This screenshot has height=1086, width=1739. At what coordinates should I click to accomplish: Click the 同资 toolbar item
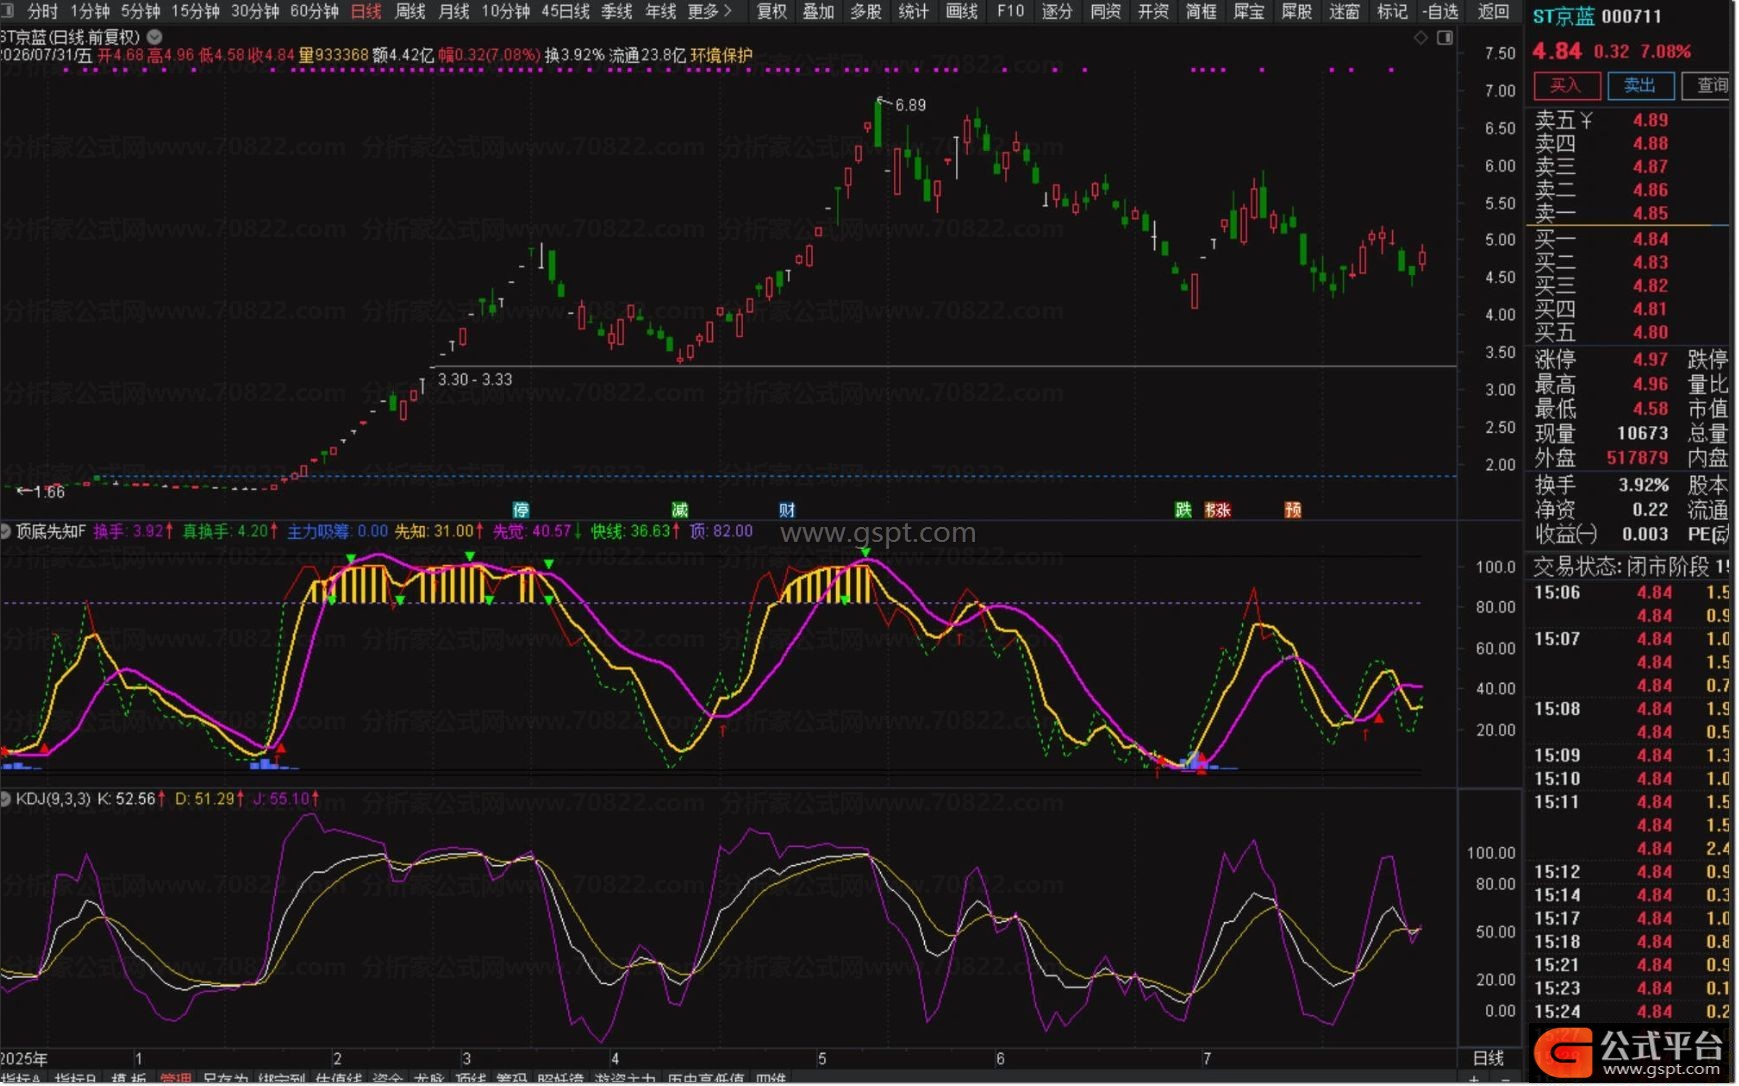[x=1105, y=11]
